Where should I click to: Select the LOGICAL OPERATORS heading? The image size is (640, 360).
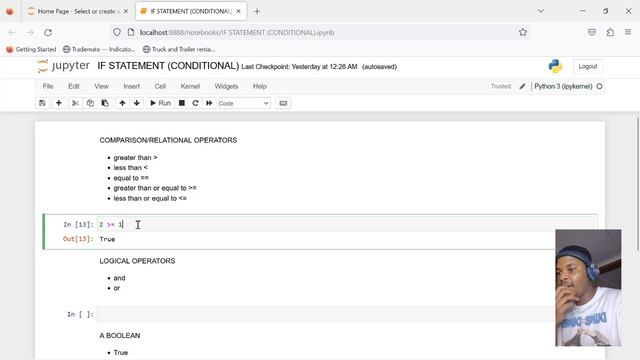point(137,261)
